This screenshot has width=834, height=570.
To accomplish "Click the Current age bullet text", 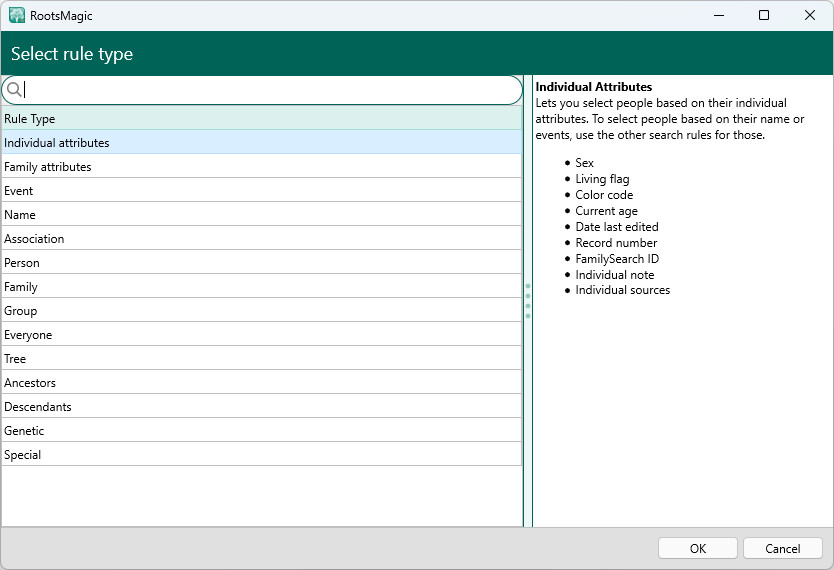I will coord(606,211).
